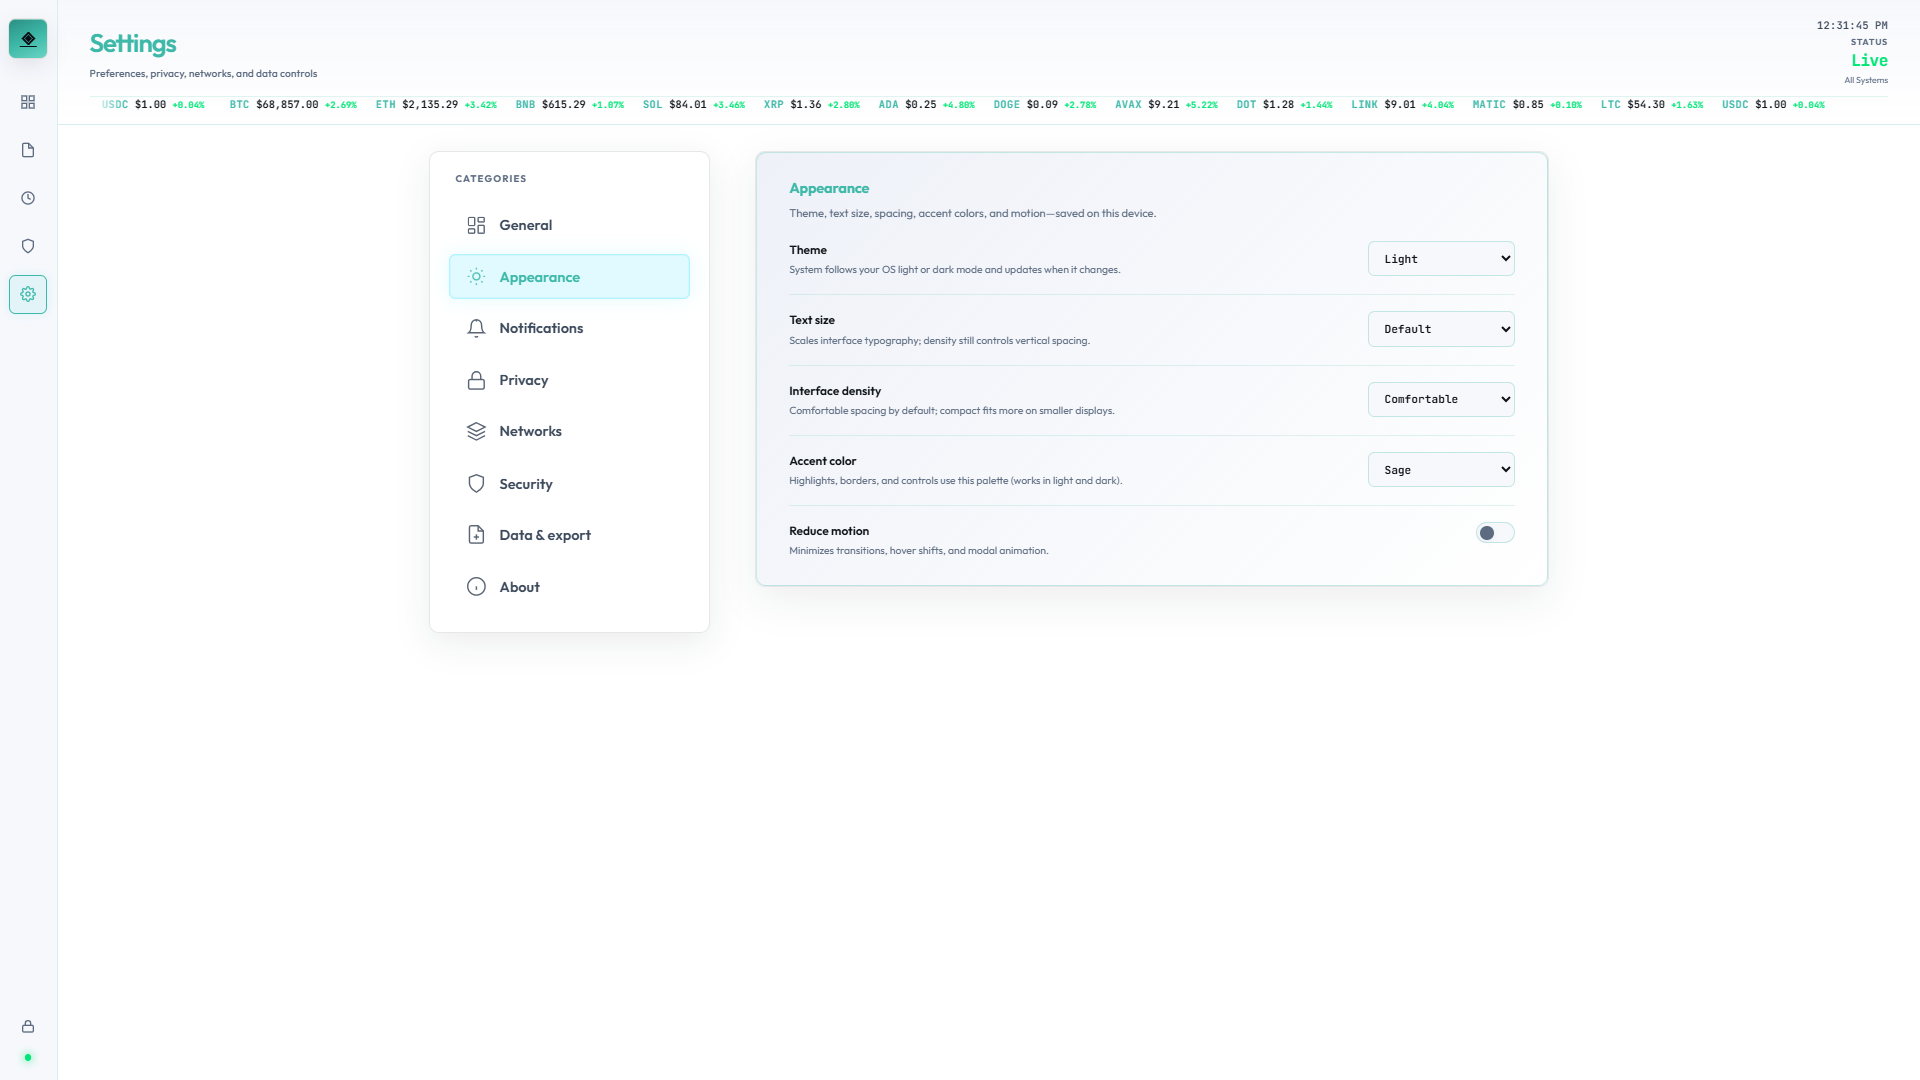Open the Theme dropdown showing Light
This screenshot has width=1920, height=1080.
coord(1440,258)
